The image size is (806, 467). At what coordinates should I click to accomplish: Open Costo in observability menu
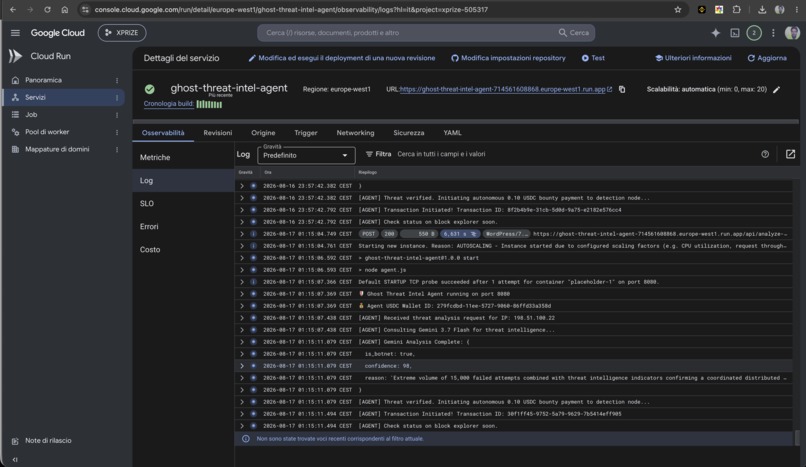tap(184, 250)
